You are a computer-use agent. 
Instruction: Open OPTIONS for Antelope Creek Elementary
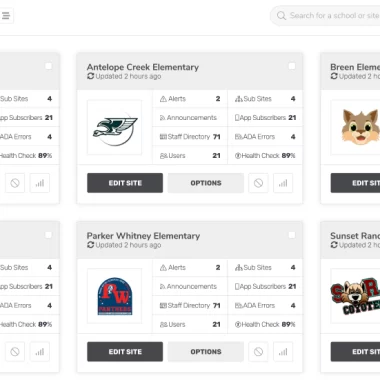point(206,183)
